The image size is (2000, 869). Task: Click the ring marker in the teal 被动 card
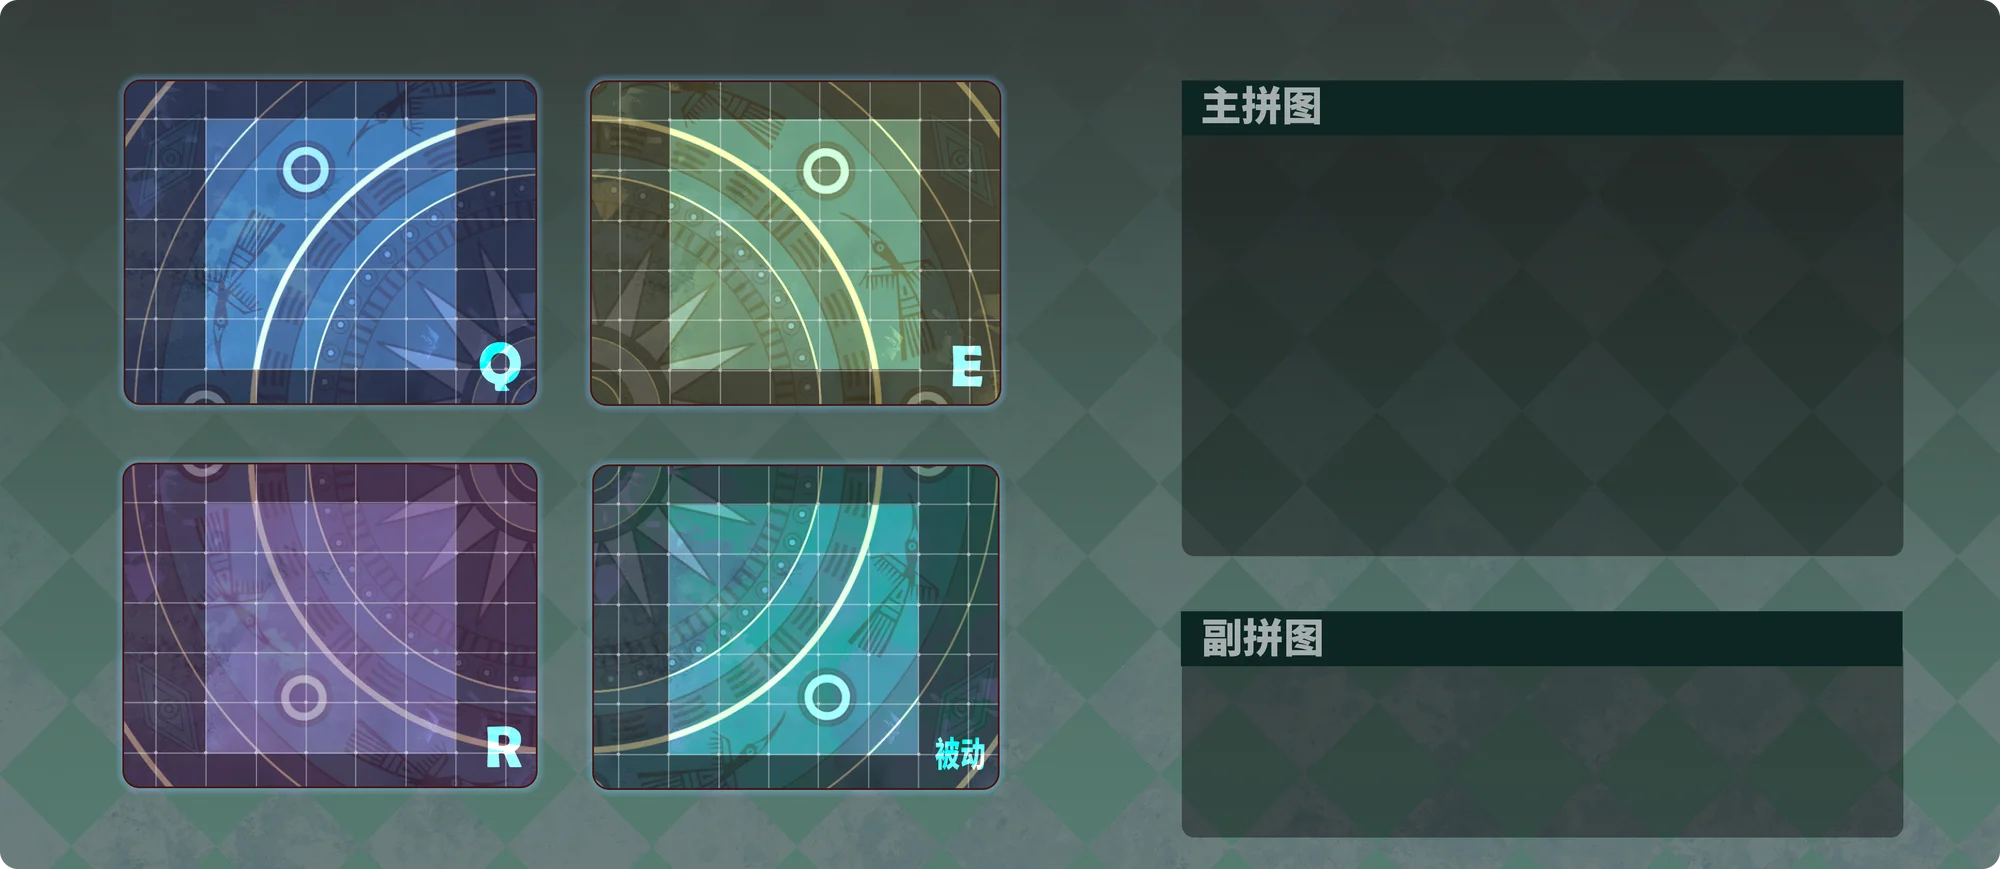pos(827,697)
